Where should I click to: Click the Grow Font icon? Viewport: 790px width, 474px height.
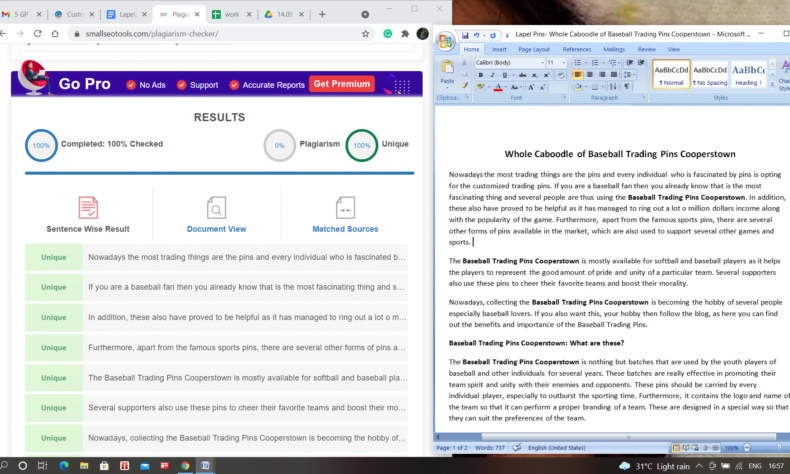(x=531, y=87)
